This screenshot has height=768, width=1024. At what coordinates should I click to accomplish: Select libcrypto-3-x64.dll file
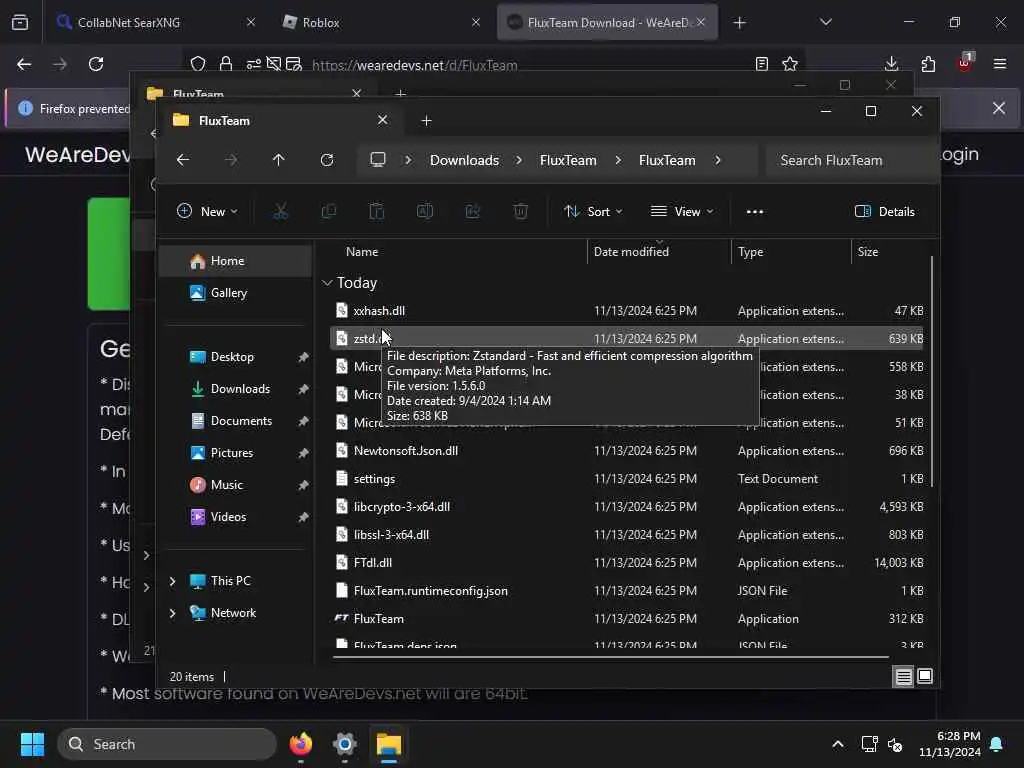(x=627, y=507)
